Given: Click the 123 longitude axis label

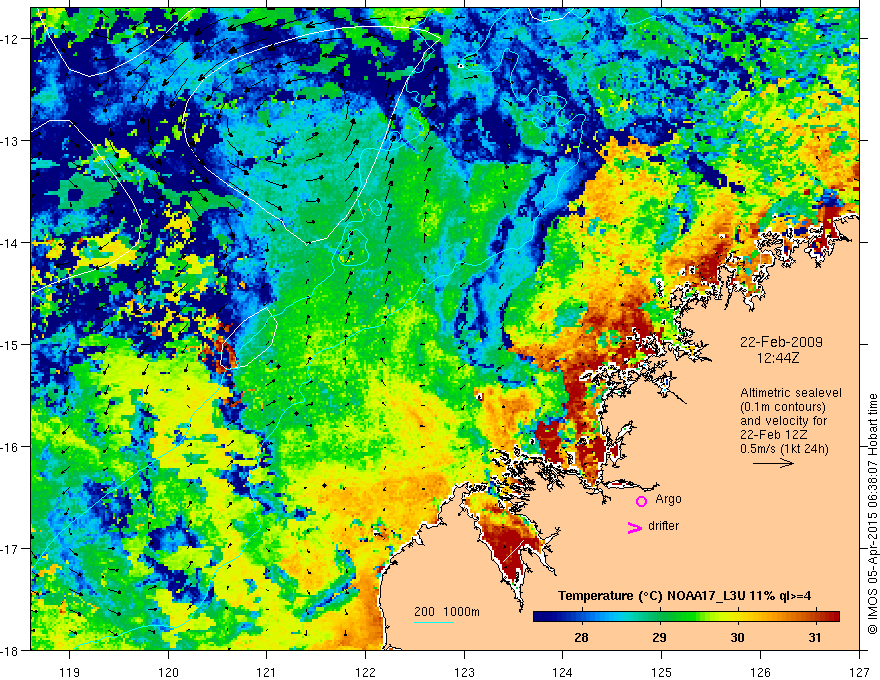Looking at the screenshot, I should (464, 672).
